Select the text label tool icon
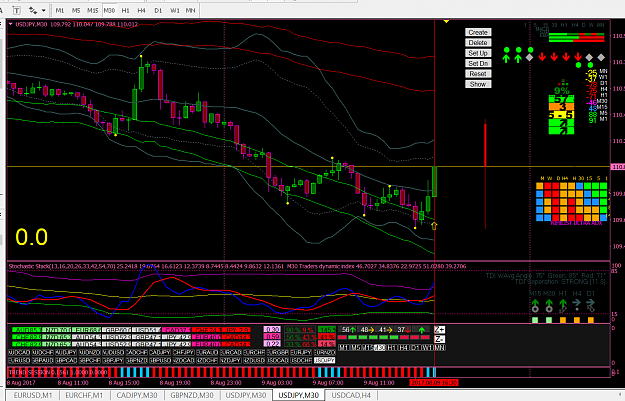 pyautogui.click(x=16, y=10)
